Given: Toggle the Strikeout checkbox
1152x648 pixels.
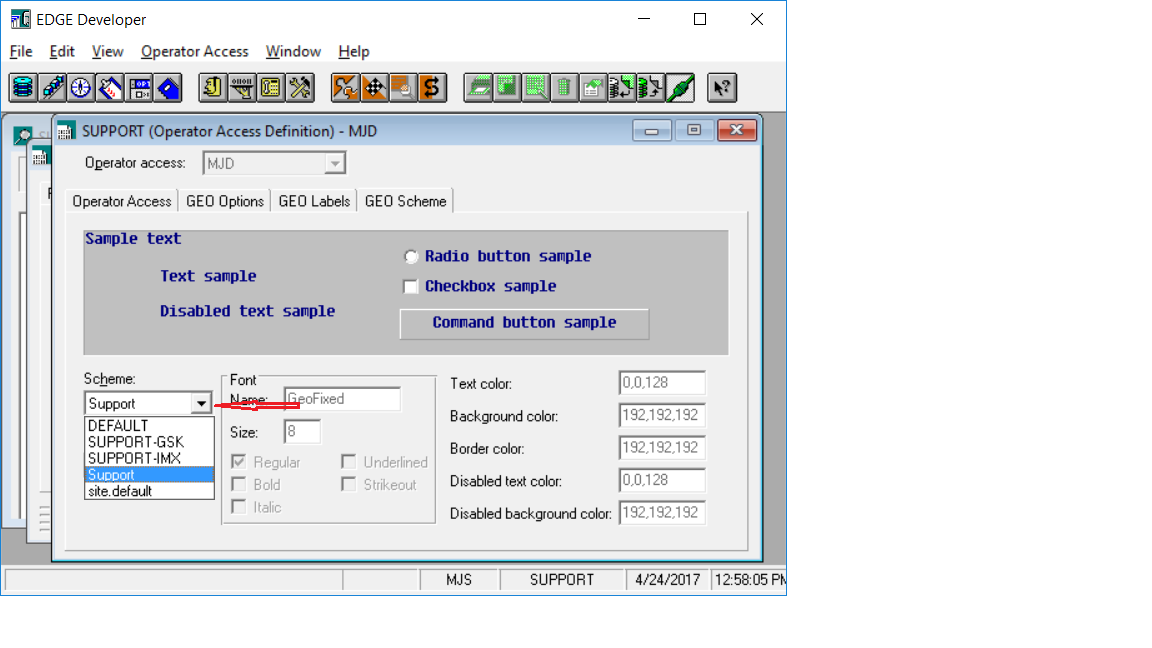Looking at the screenshot, I should pyautogui.click(x=348, y=484).
